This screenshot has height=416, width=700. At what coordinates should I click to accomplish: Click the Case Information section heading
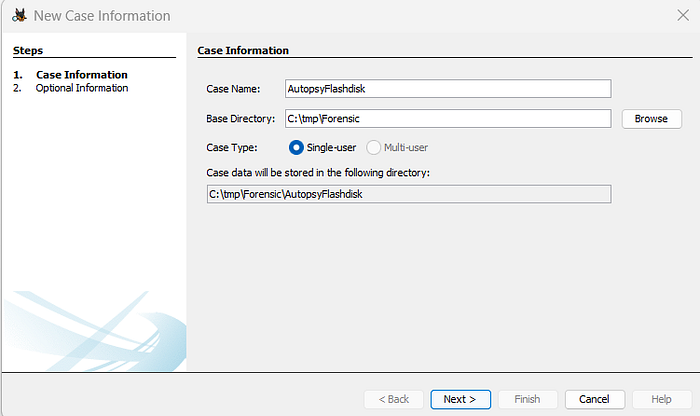[x=243, y=50]
